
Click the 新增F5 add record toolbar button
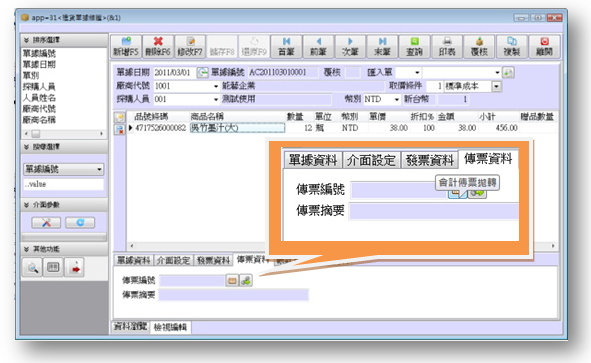tap(126, 47)
